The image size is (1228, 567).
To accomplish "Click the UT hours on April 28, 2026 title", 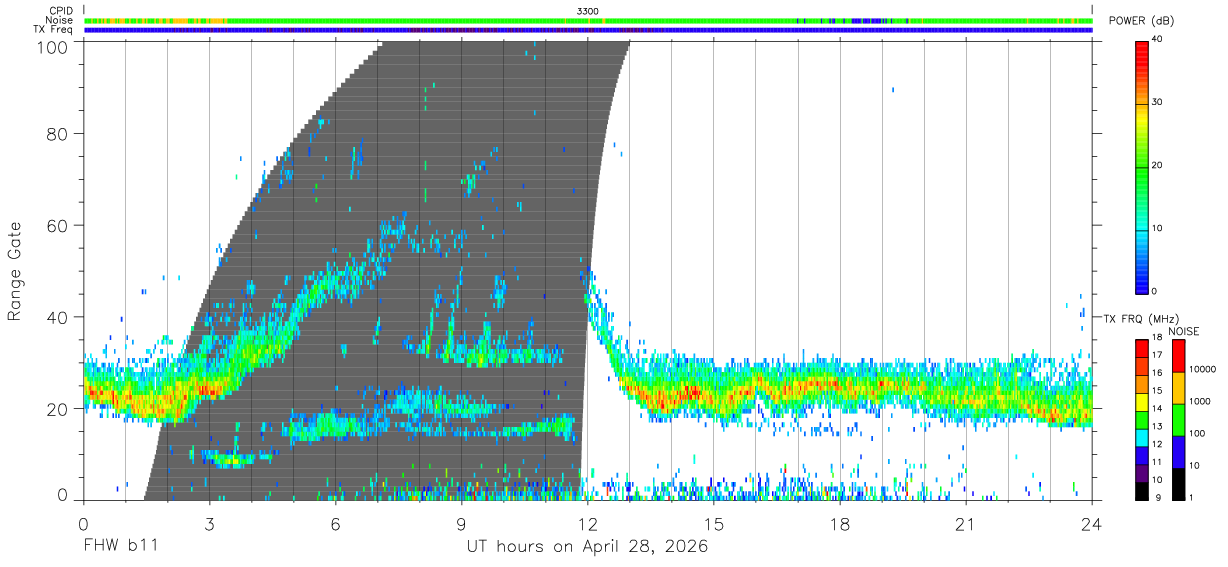I will pos(587,547).
